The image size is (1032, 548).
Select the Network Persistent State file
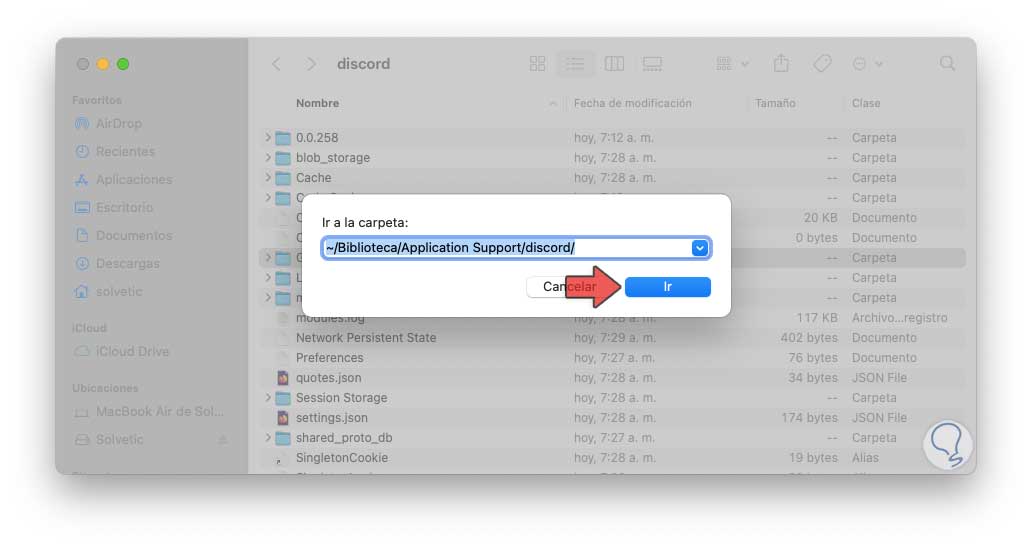pos(613,337)
